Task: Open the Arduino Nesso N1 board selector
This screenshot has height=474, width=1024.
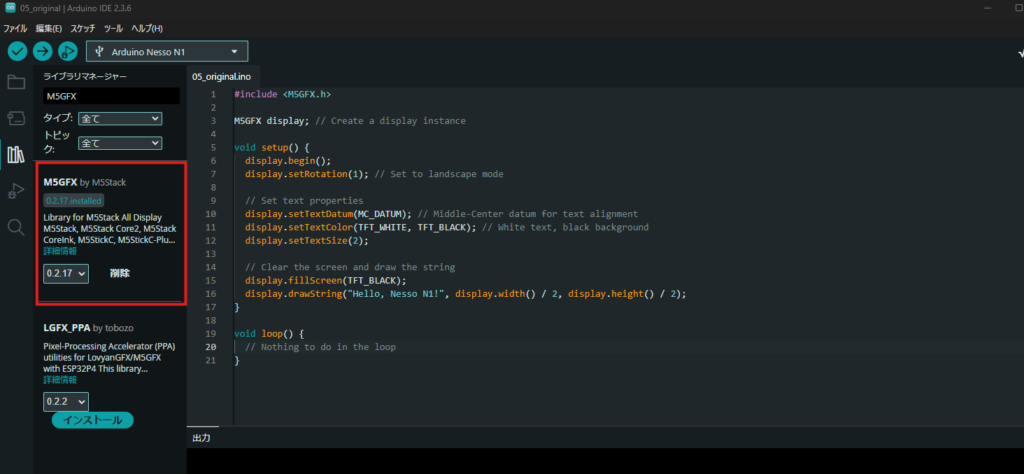Action: click(167, 51)
